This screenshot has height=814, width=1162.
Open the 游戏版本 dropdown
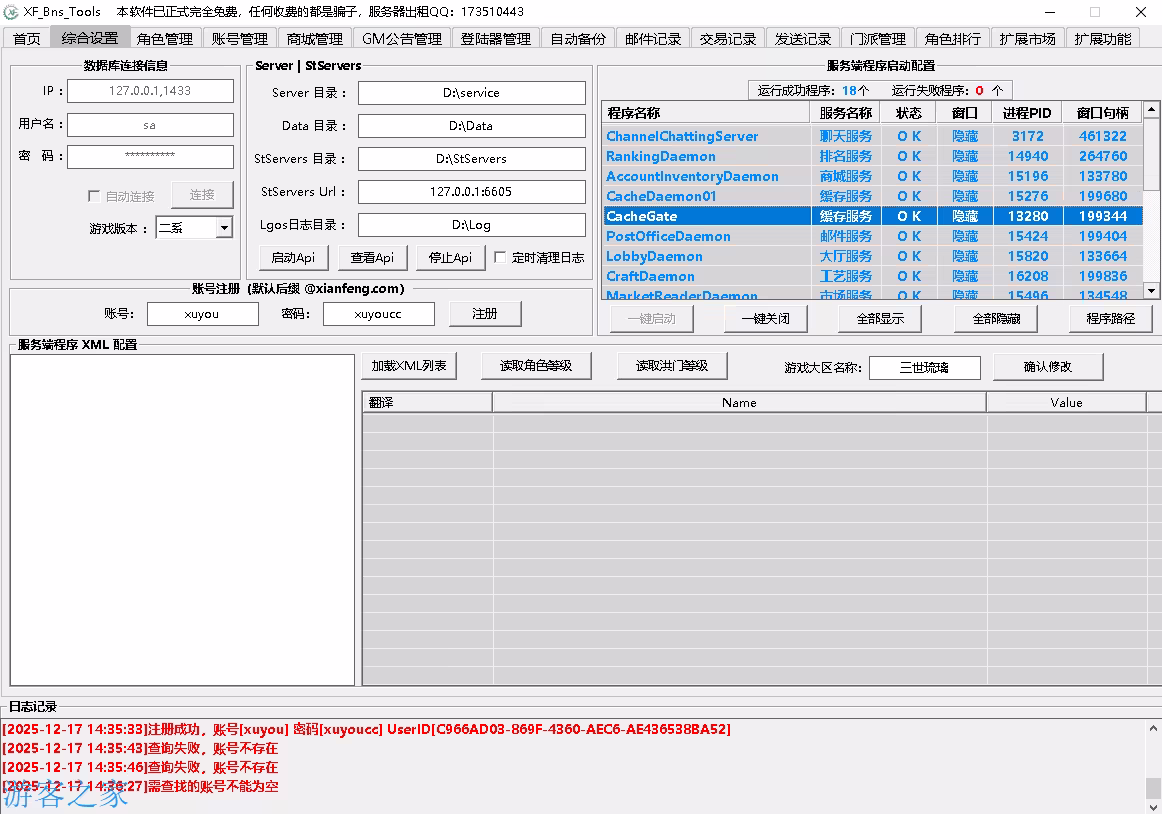(223, 228)
